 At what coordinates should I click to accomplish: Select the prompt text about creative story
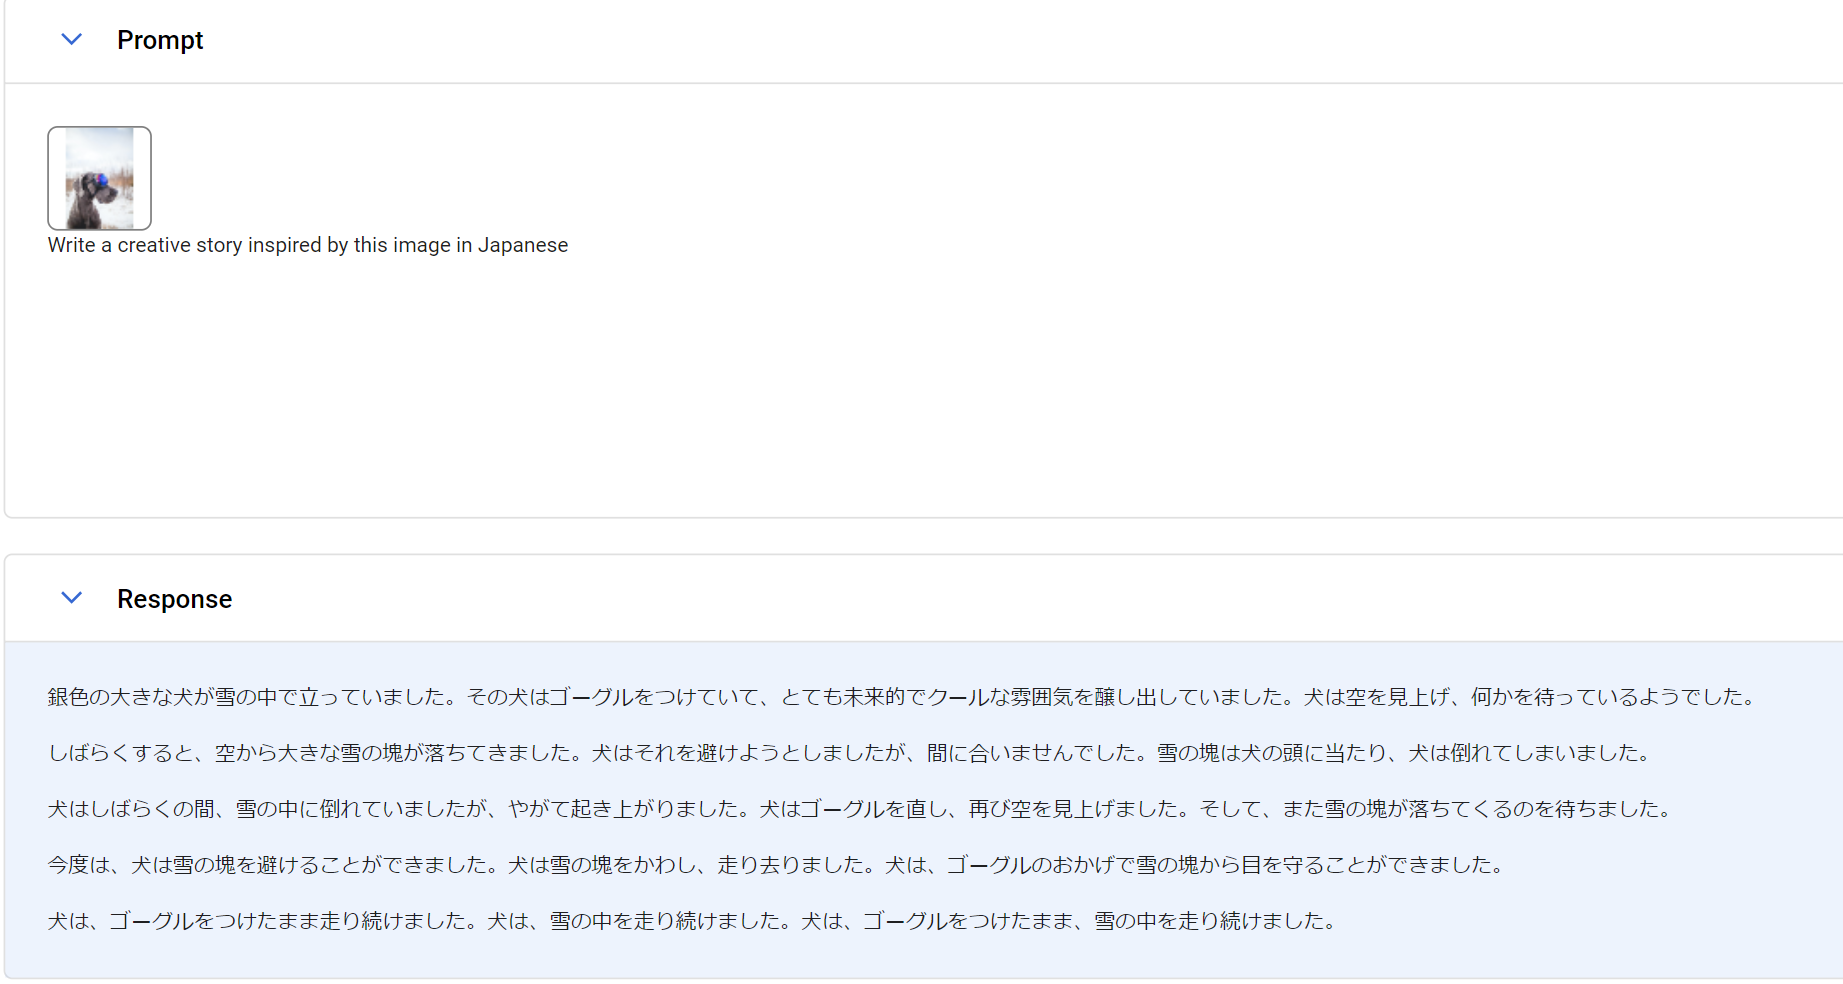pyautogui.click(x=307, y=244)
